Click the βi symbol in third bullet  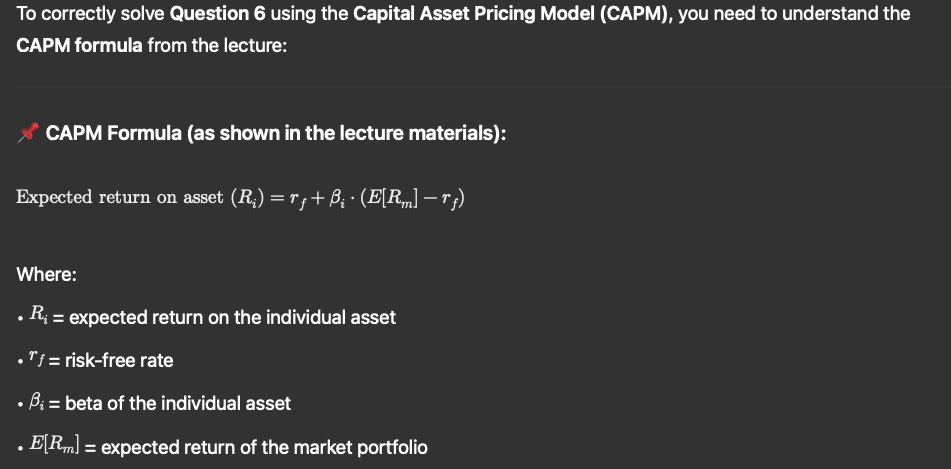click(x=36, y=402)
